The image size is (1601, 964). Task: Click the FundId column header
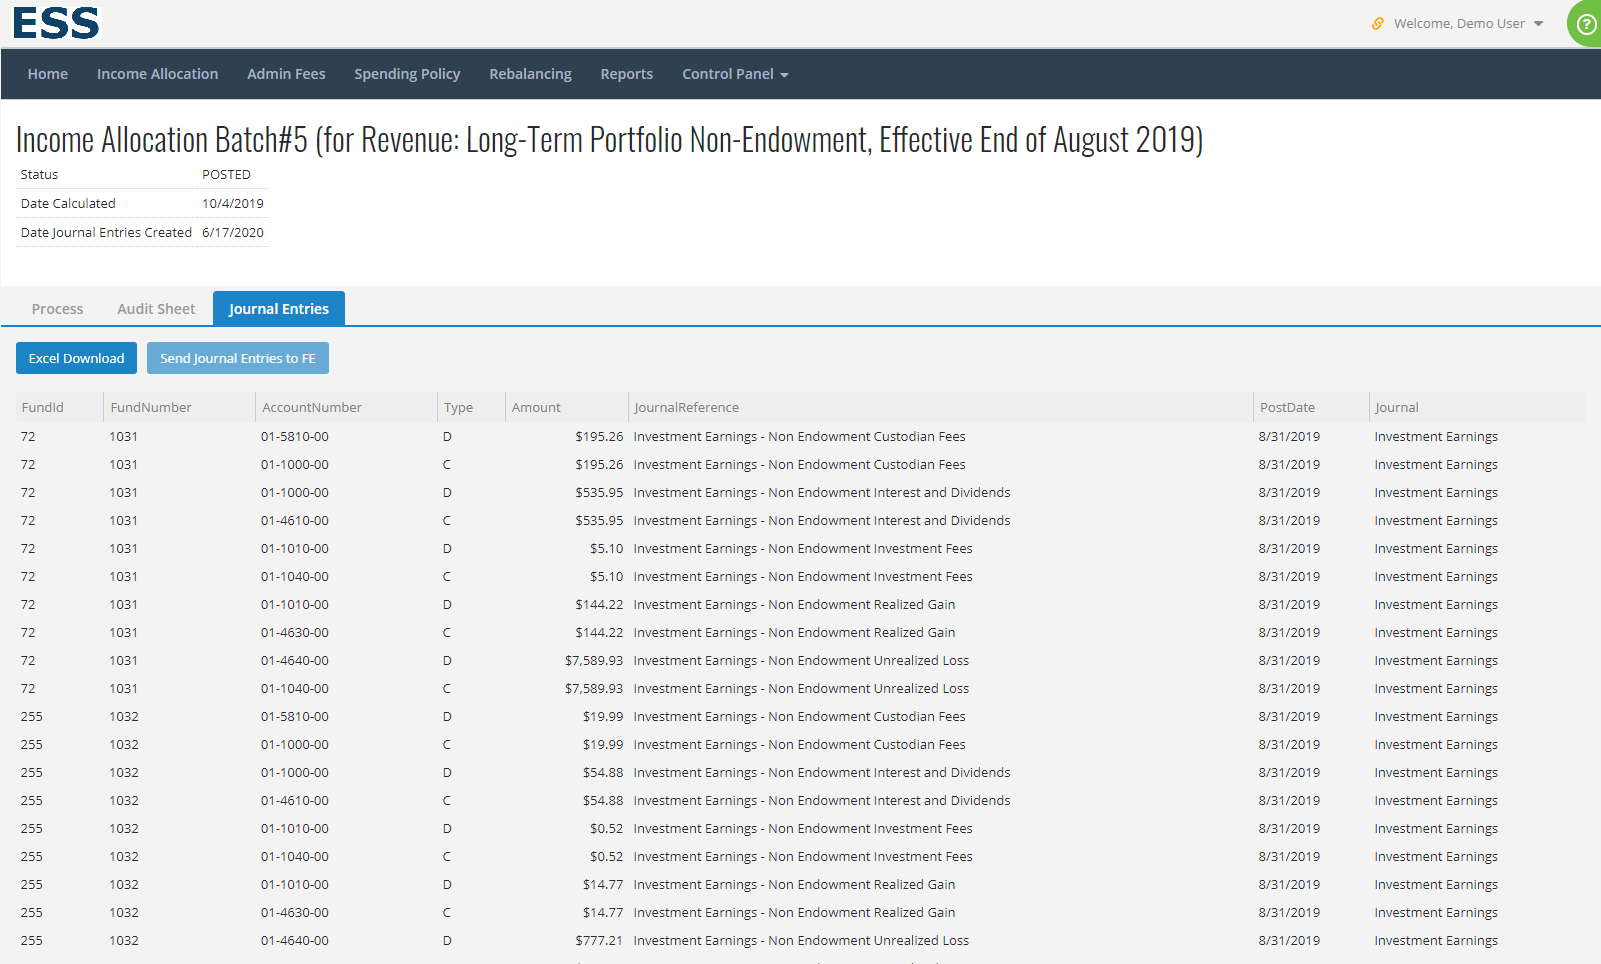click(42, 407)
